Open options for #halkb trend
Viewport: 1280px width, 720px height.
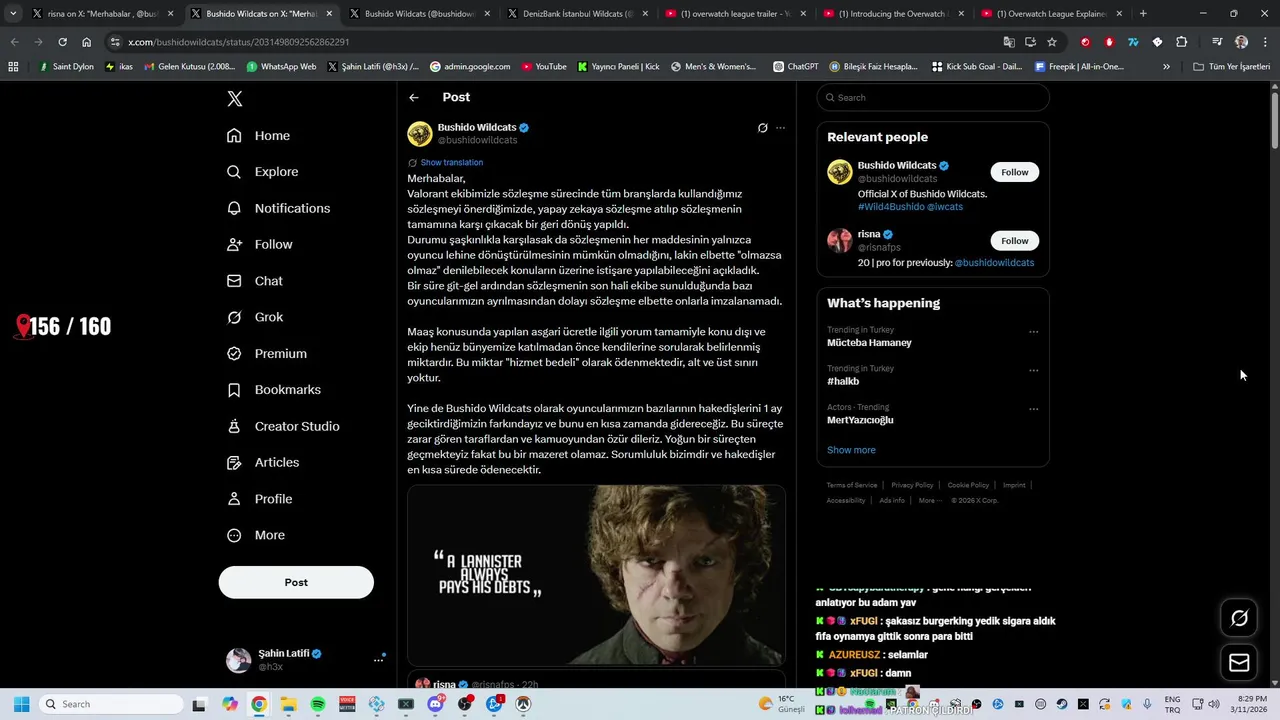click(x=1034, y=370)
